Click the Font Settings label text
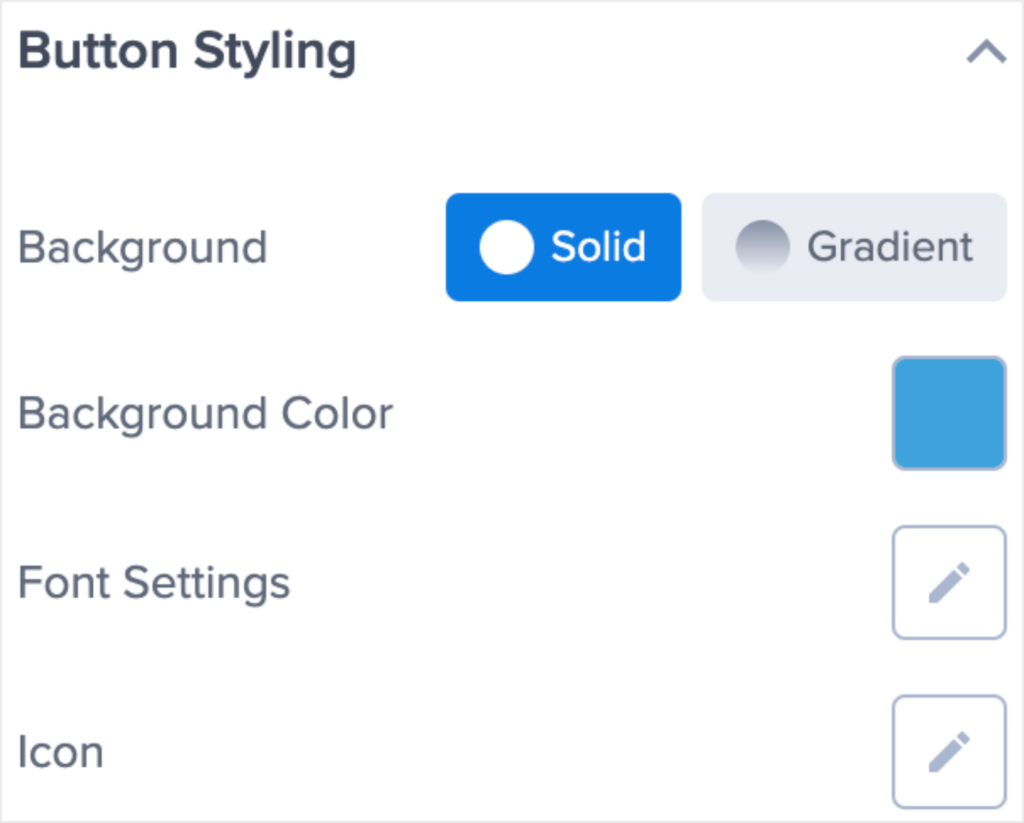 (x=155, y=582)
